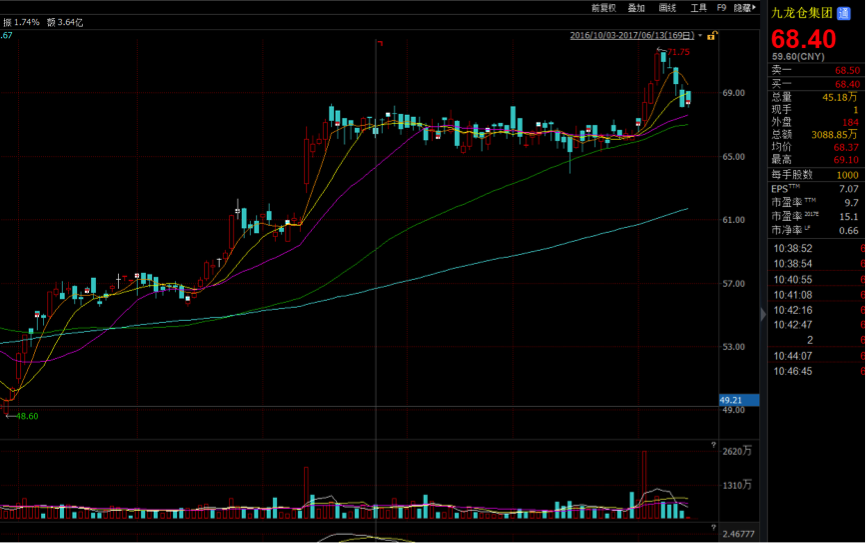866x543 pixels.
Task: Open the 叠加 overlay menu
Action: coord(636,7)
